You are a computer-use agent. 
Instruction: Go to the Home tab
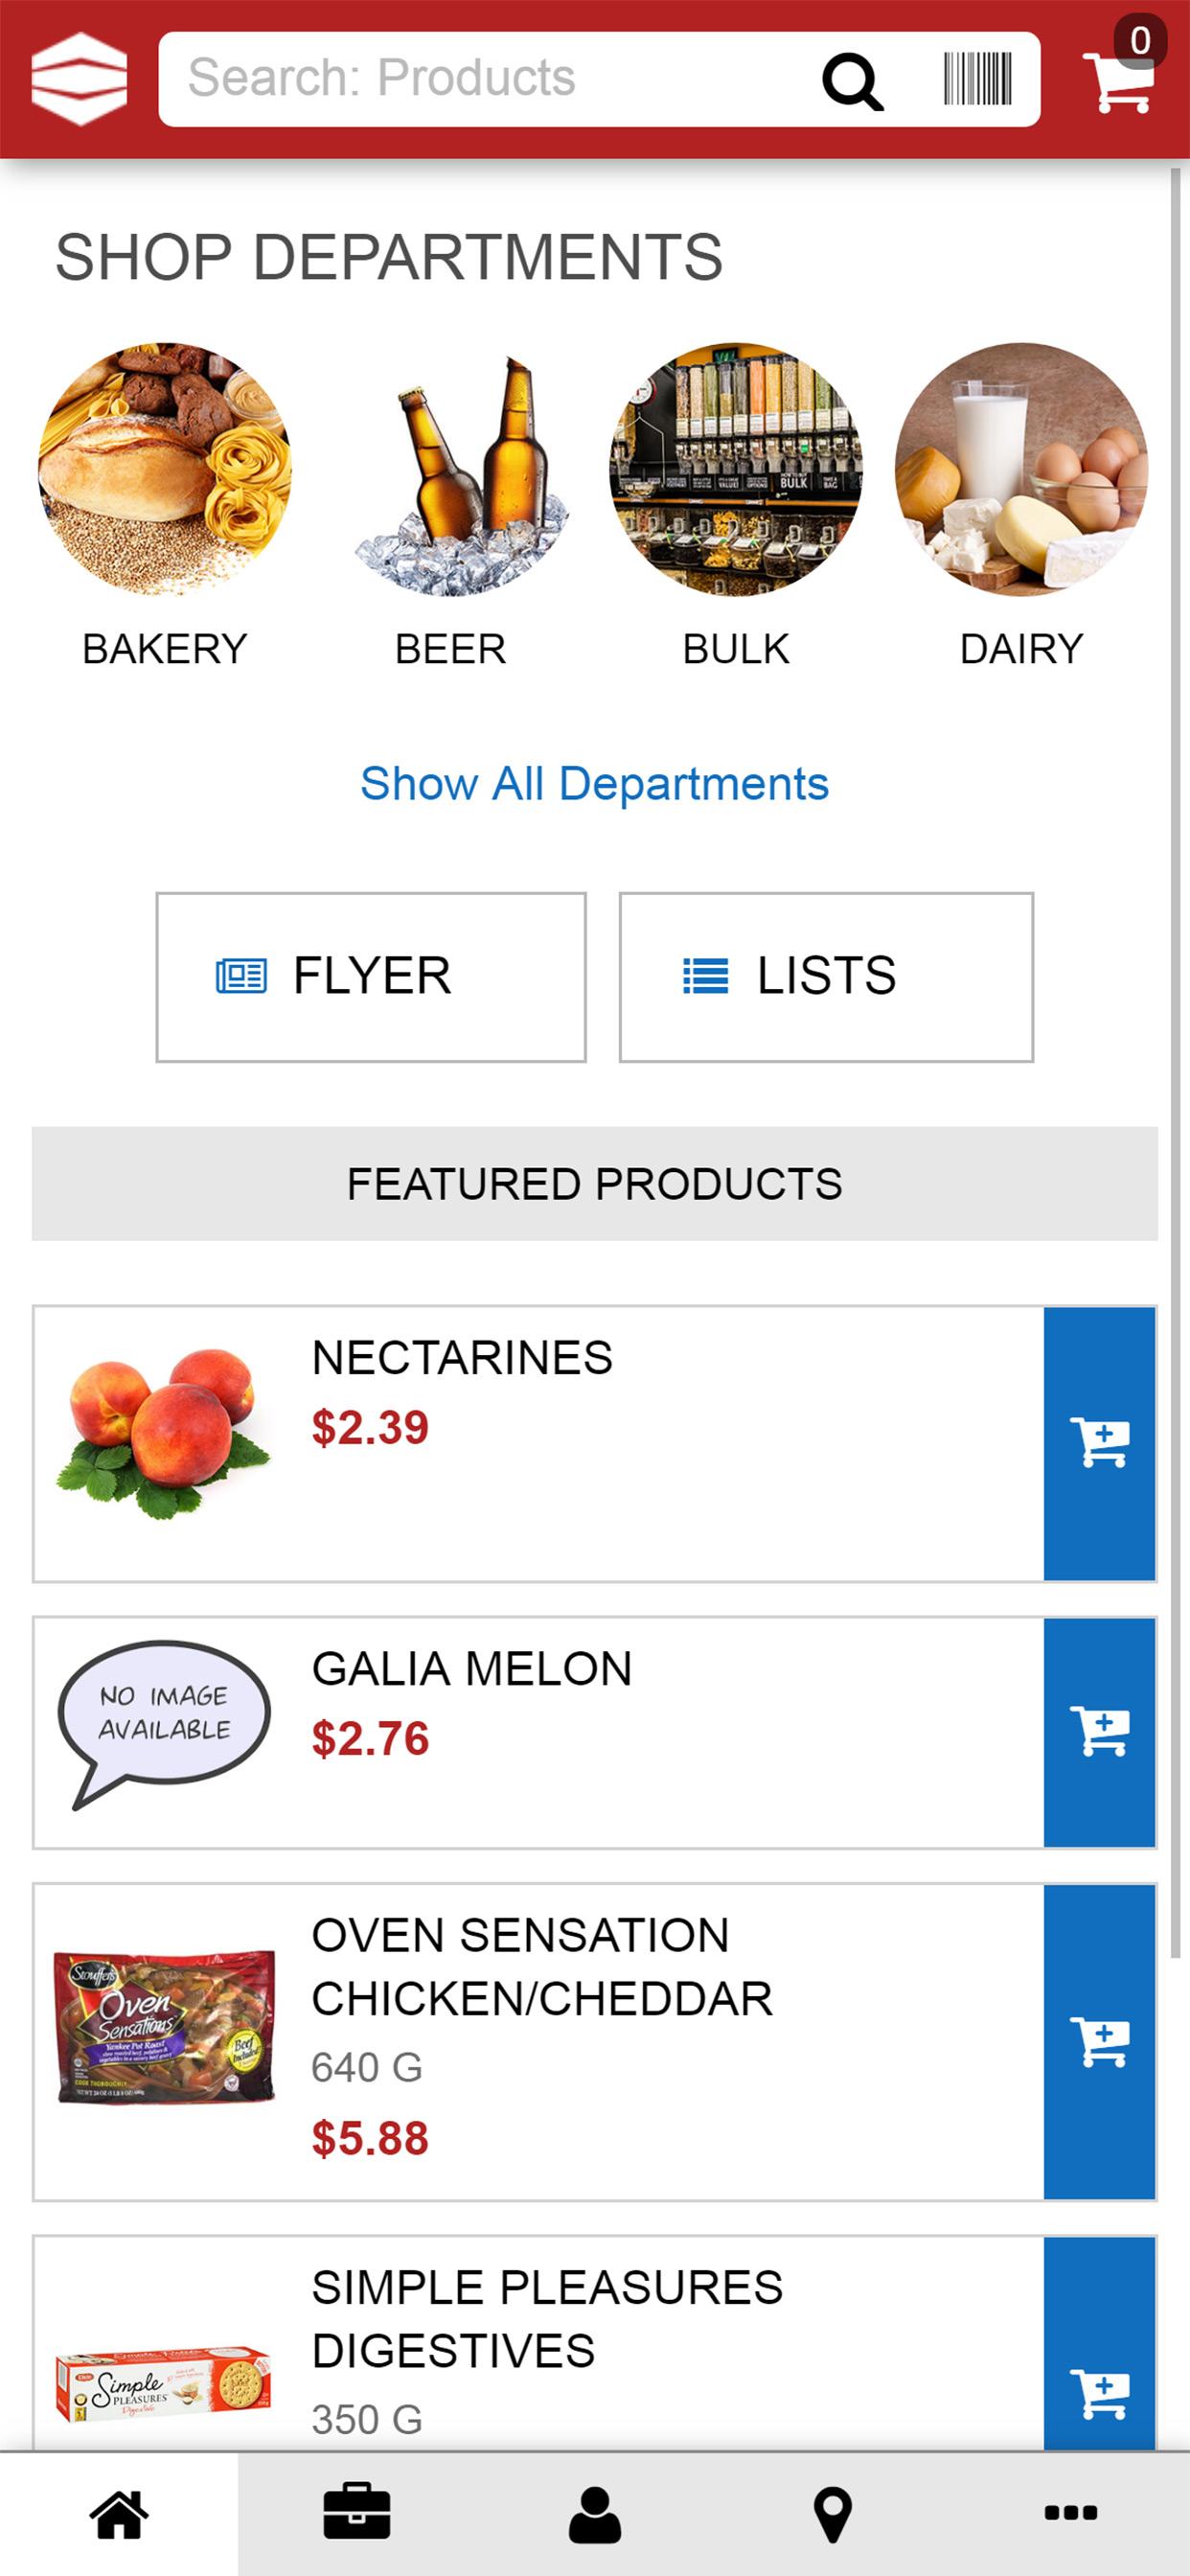119,2513
